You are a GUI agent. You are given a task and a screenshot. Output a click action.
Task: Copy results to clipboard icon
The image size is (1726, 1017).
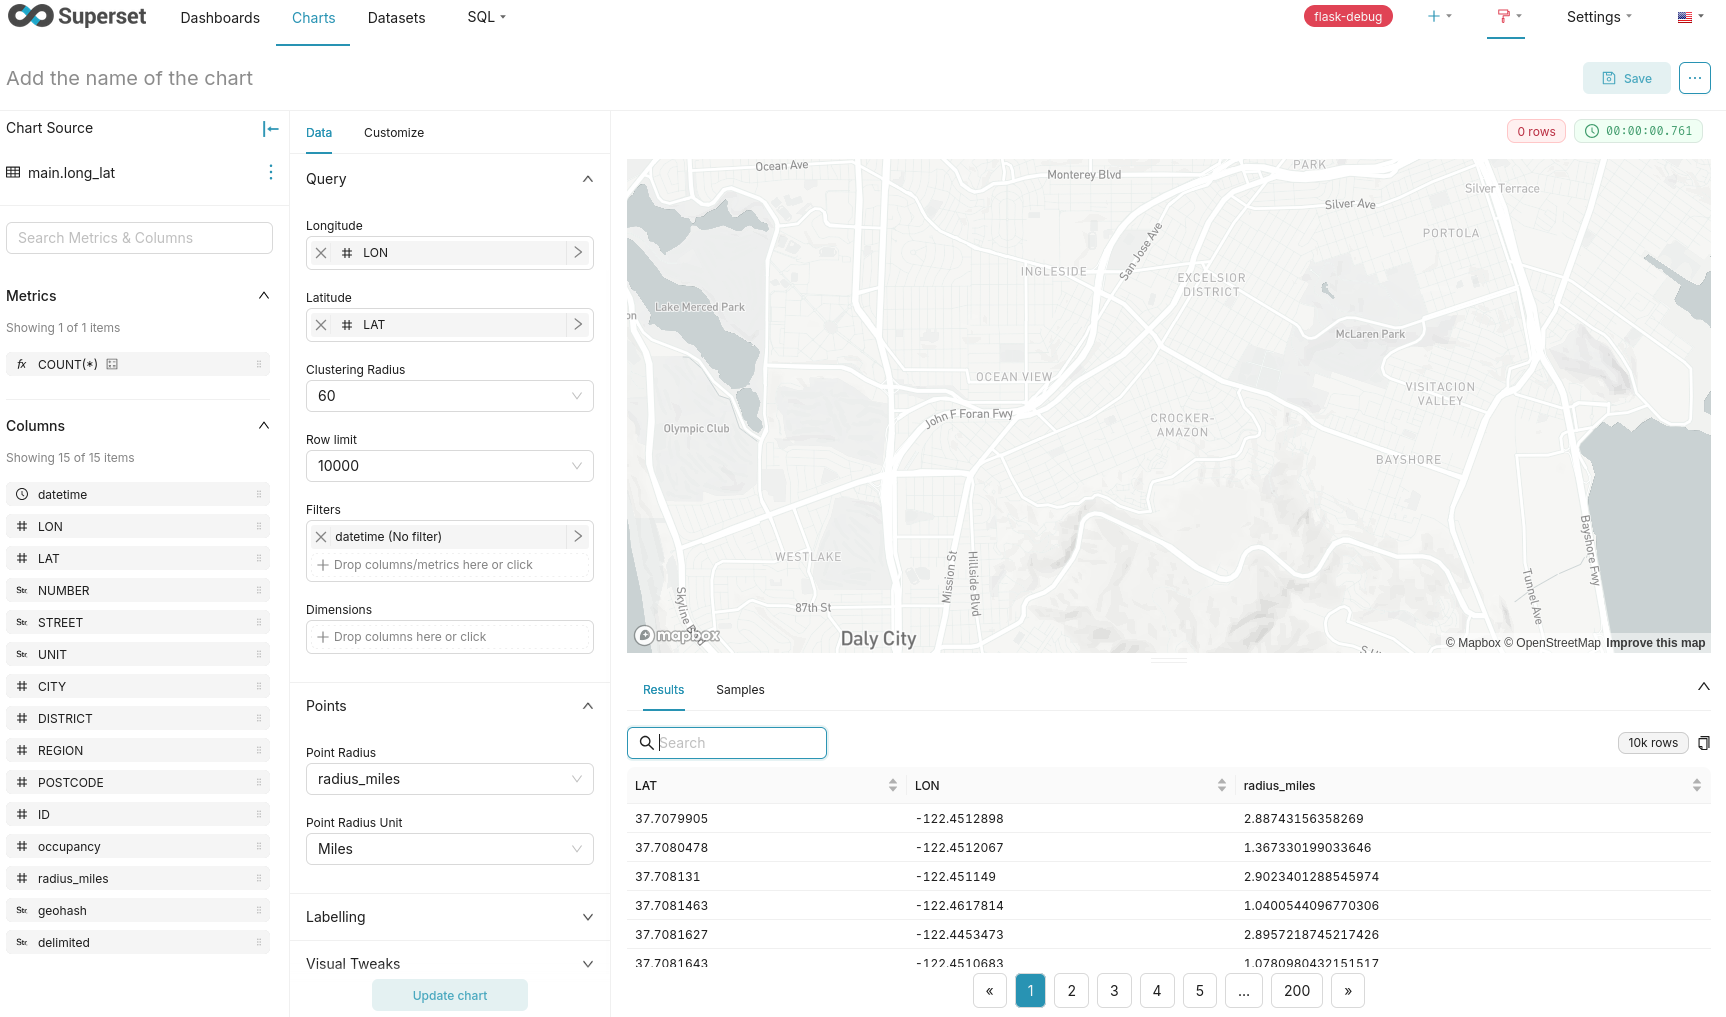click(x=1704, y=743)
